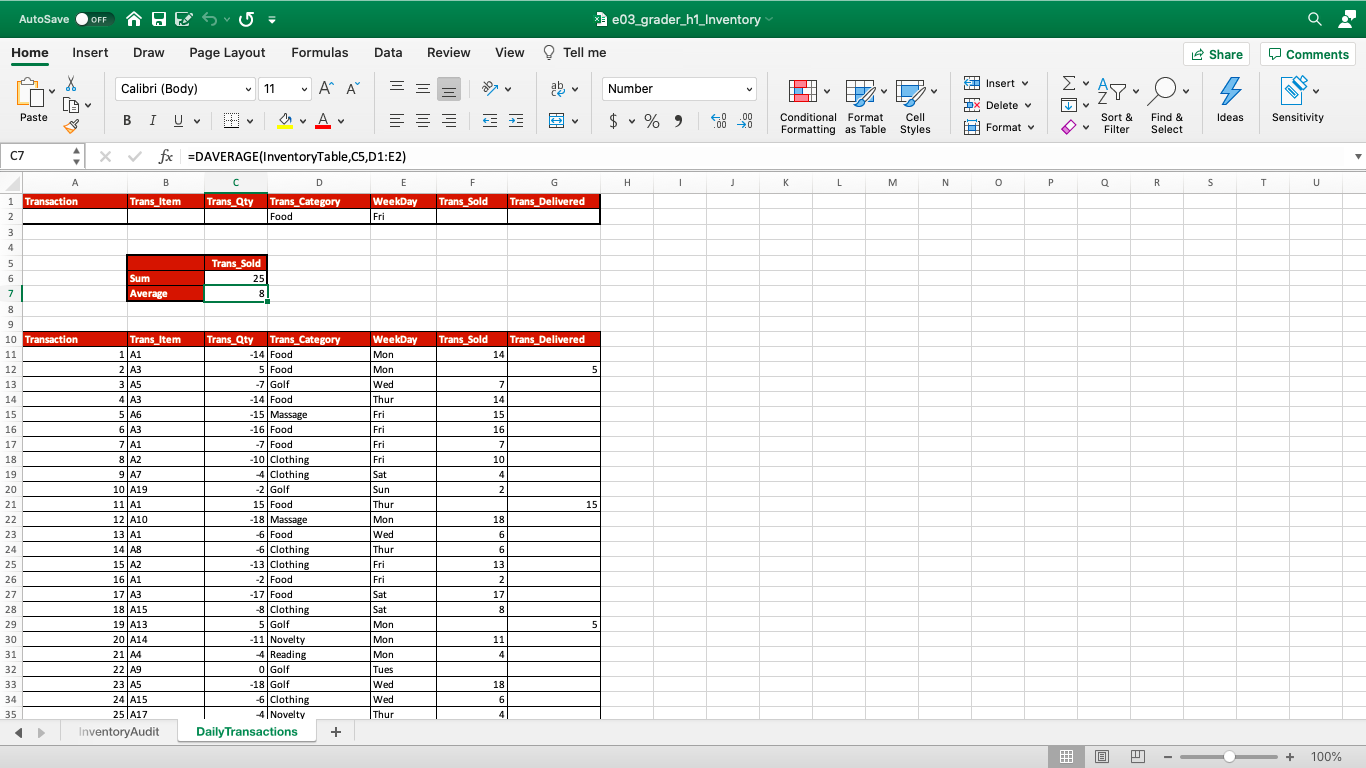Viewport: 1366px width, 768px height.
Task: Switch to the Formulas ribbon tab
Action: (x=320, y=52)
